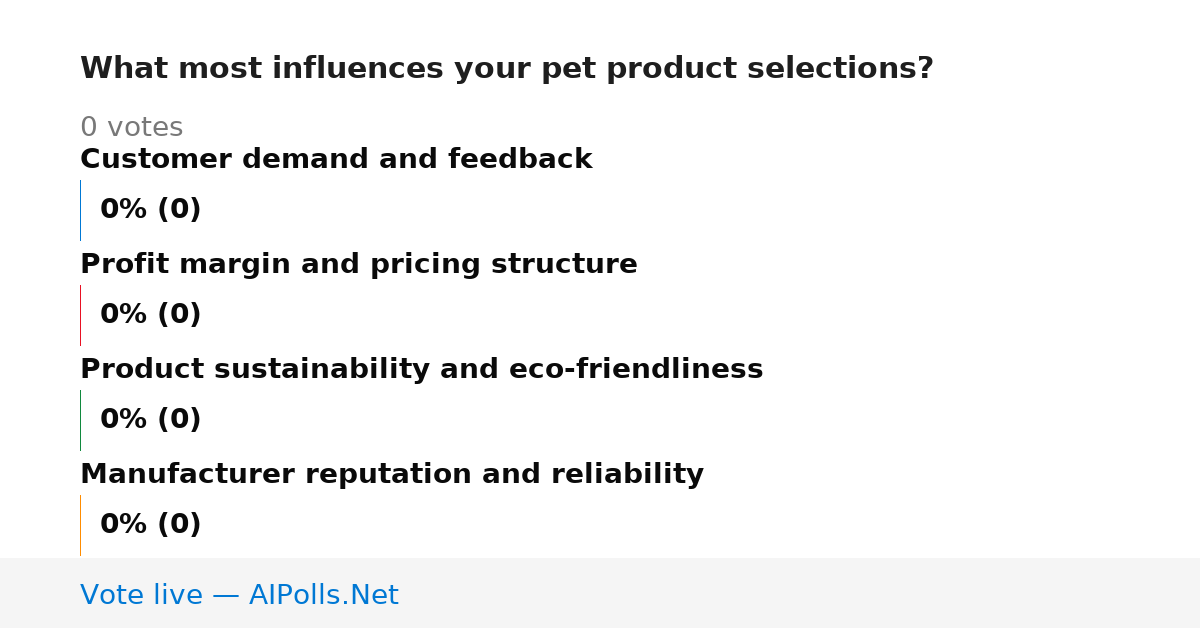Click the blue bar for customer demand
The width and height of the screenshot is (1200, 628).
[x=81, y=210]
